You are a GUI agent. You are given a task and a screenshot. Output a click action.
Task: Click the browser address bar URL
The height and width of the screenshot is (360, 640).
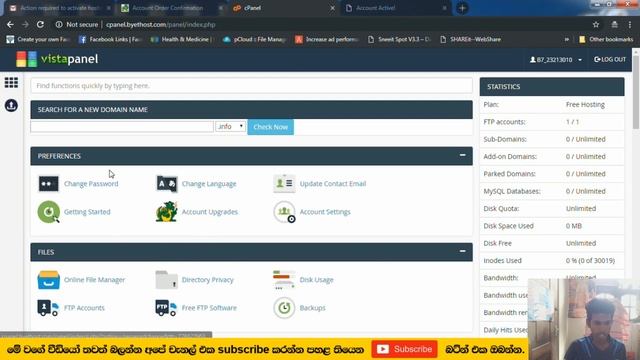pyautogui.click(x=160, y=24)
